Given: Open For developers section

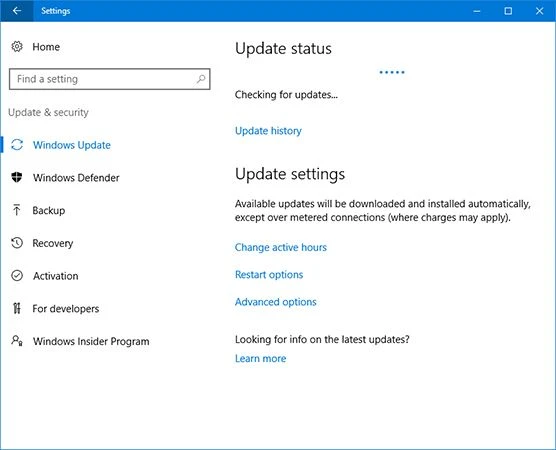Looking at the screenshot, I should (x=66, y=309).
